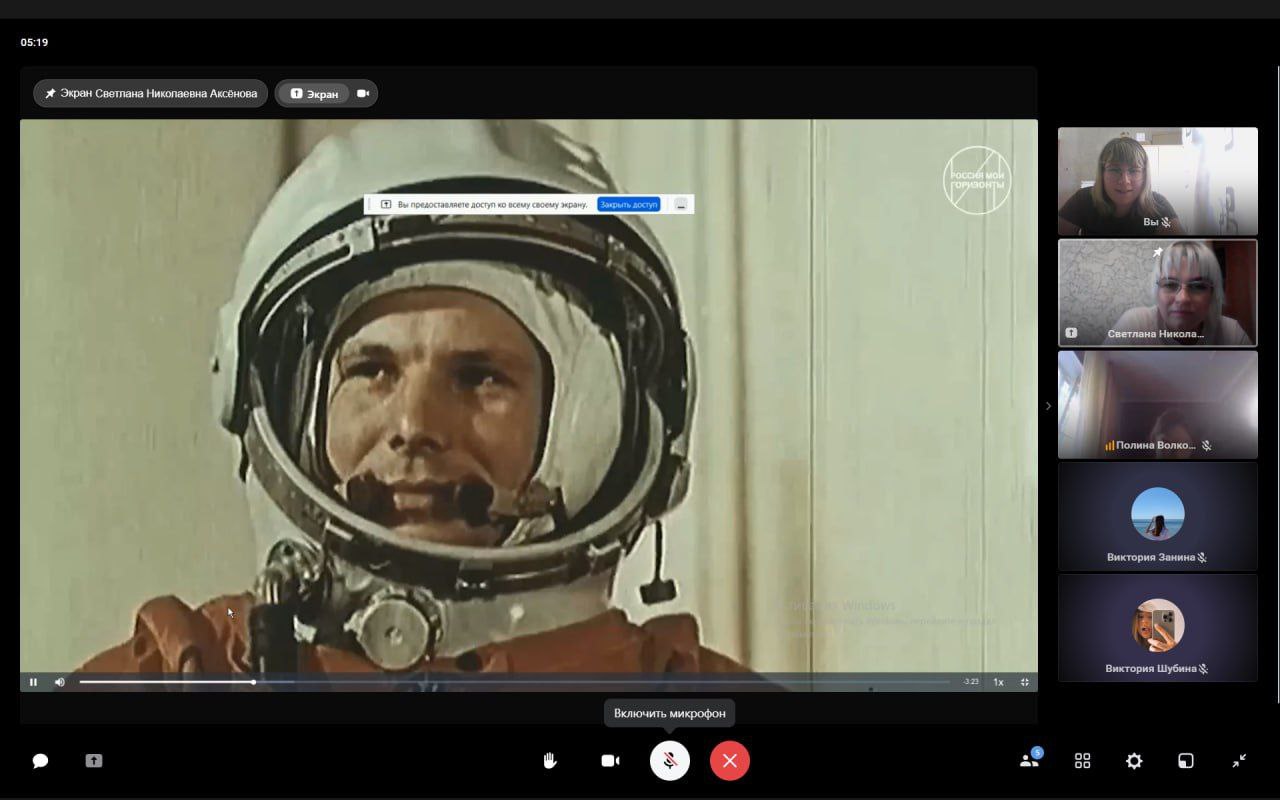Open settings gear icon
Screen dimensions: 1280x800
pyautogui.click(x=1134, y=761)
